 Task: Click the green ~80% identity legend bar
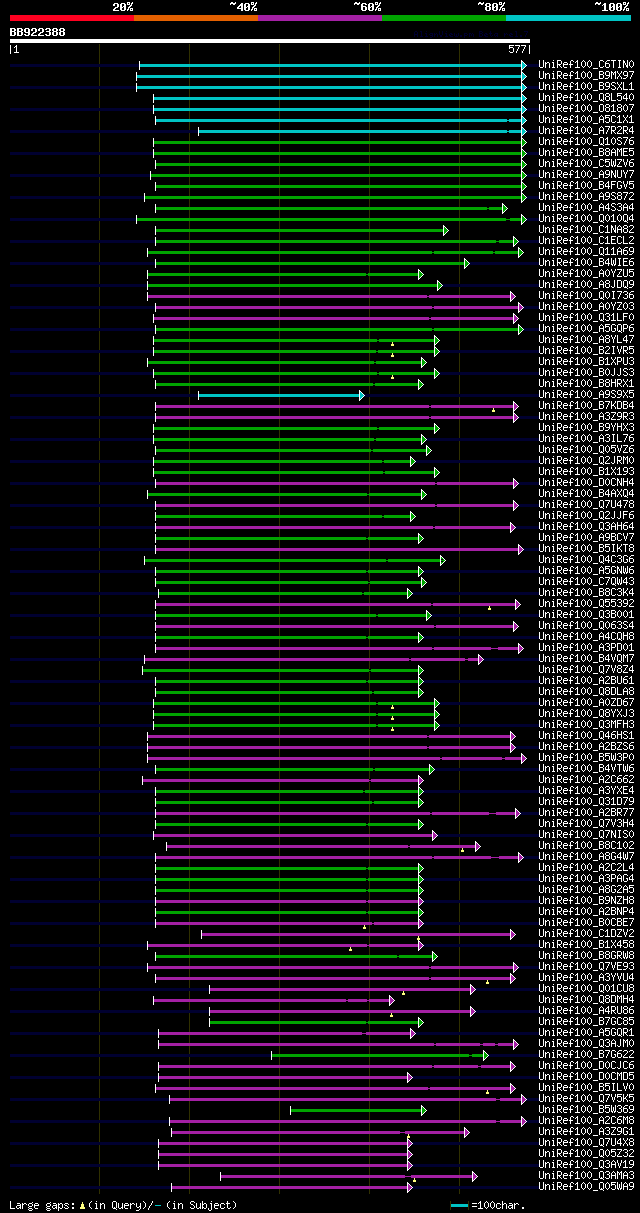(443, 17)
